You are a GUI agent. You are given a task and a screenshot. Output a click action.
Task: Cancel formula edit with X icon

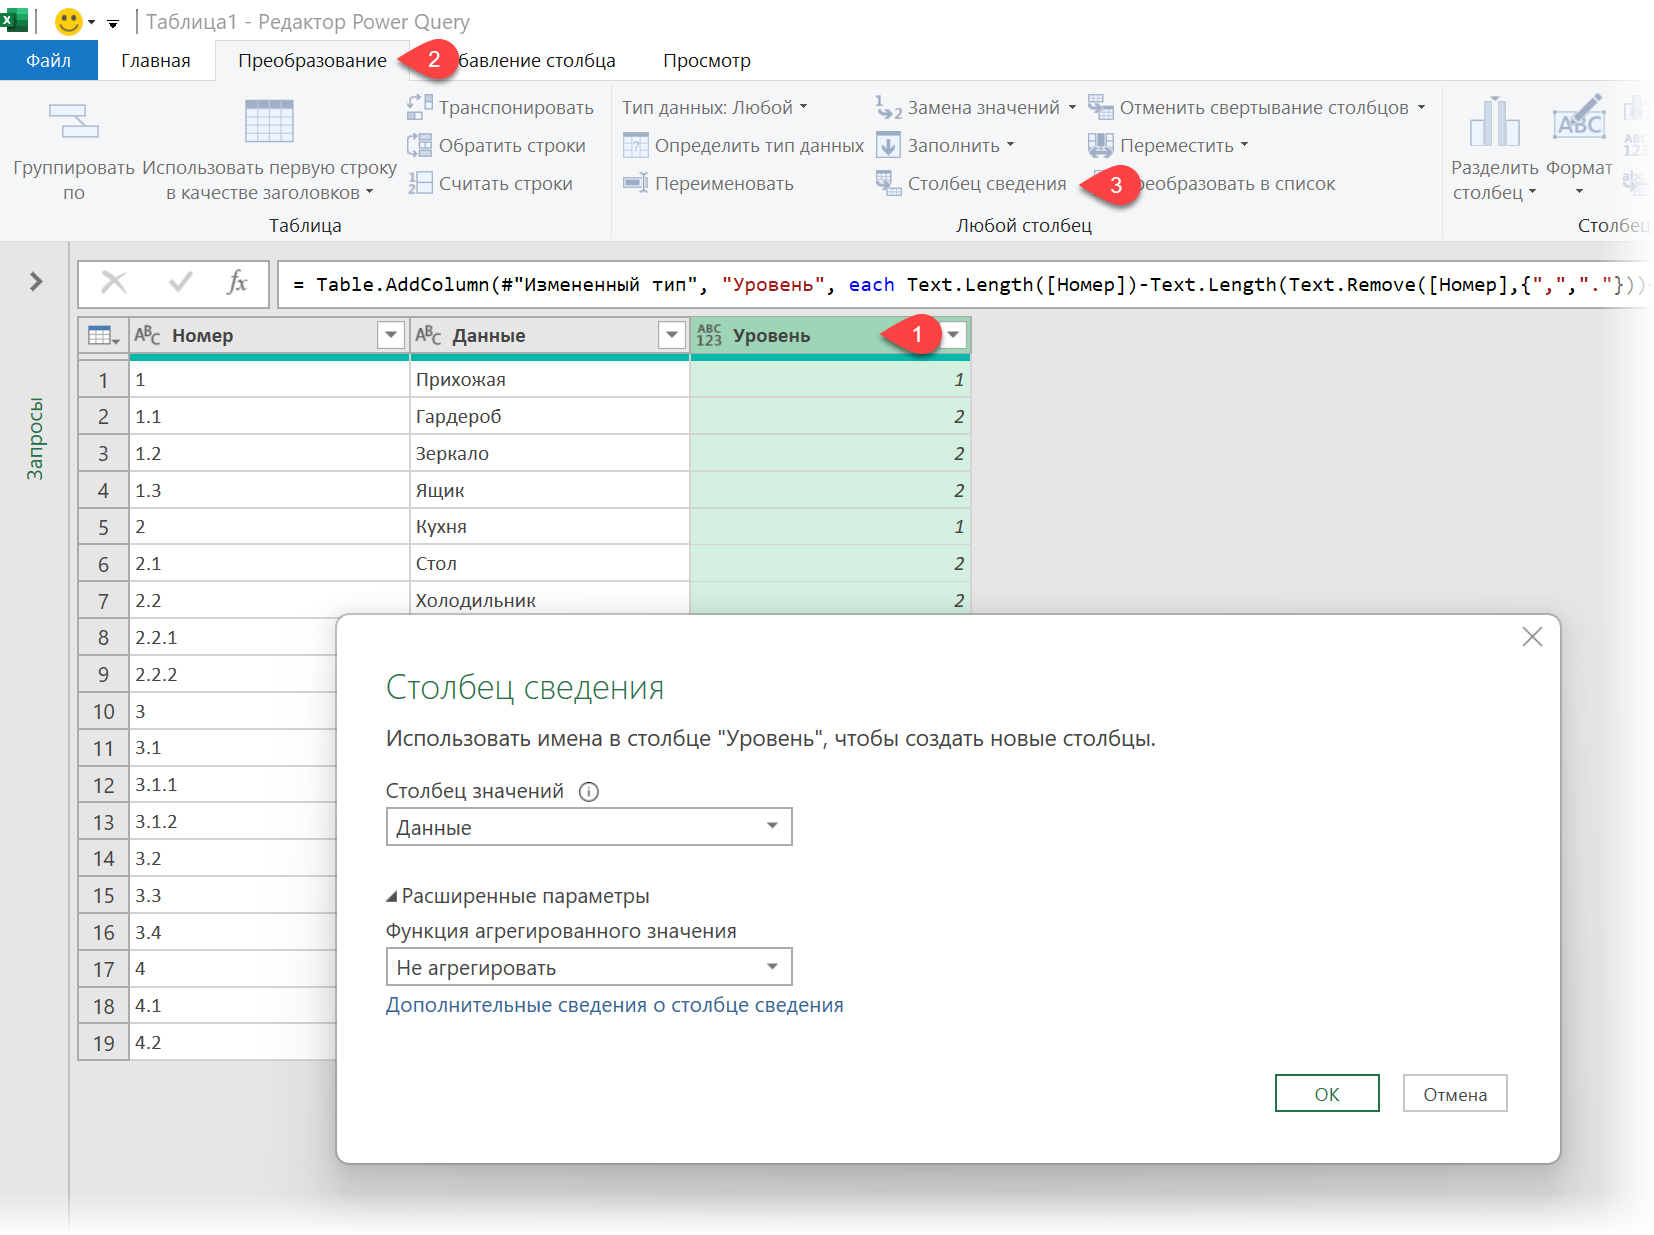point(114,283)
